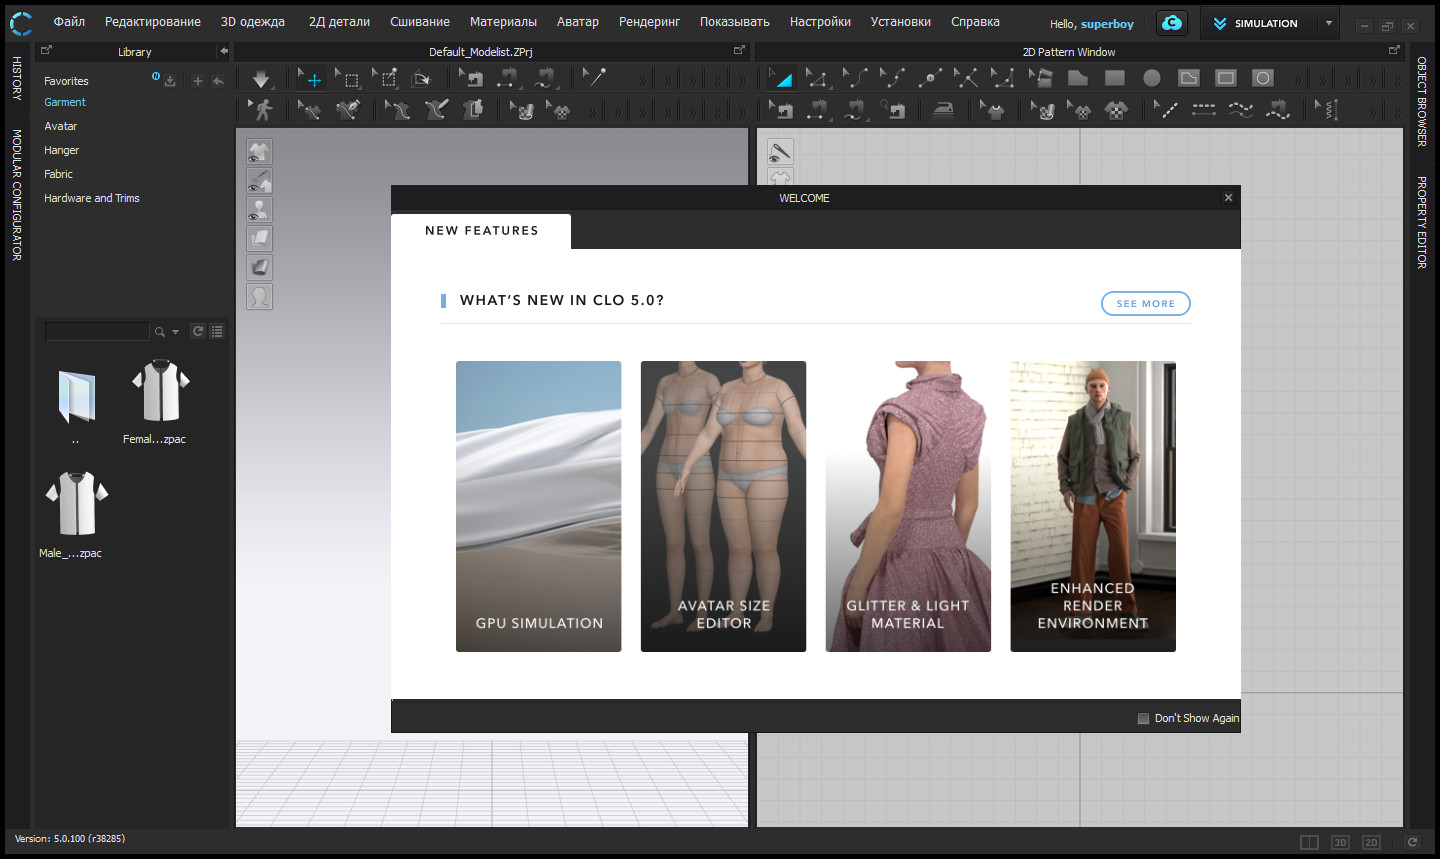Open the Рендеринг menu

click(649, 22)
